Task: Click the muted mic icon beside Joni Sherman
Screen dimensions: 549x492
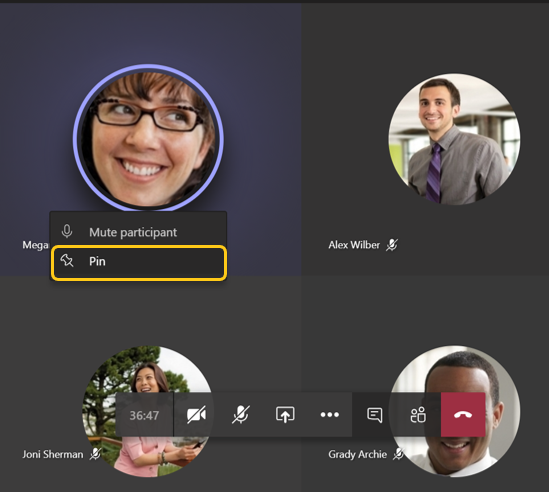Action: click(x=95, y=455)
